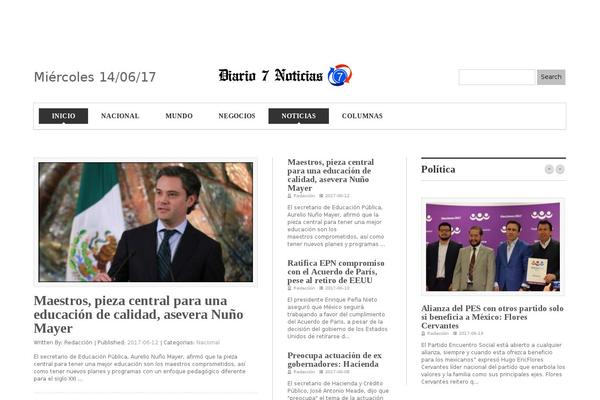
Task: Click author icon under 'Ratifica EPN compromiso' article
Action: click(289, 288)
